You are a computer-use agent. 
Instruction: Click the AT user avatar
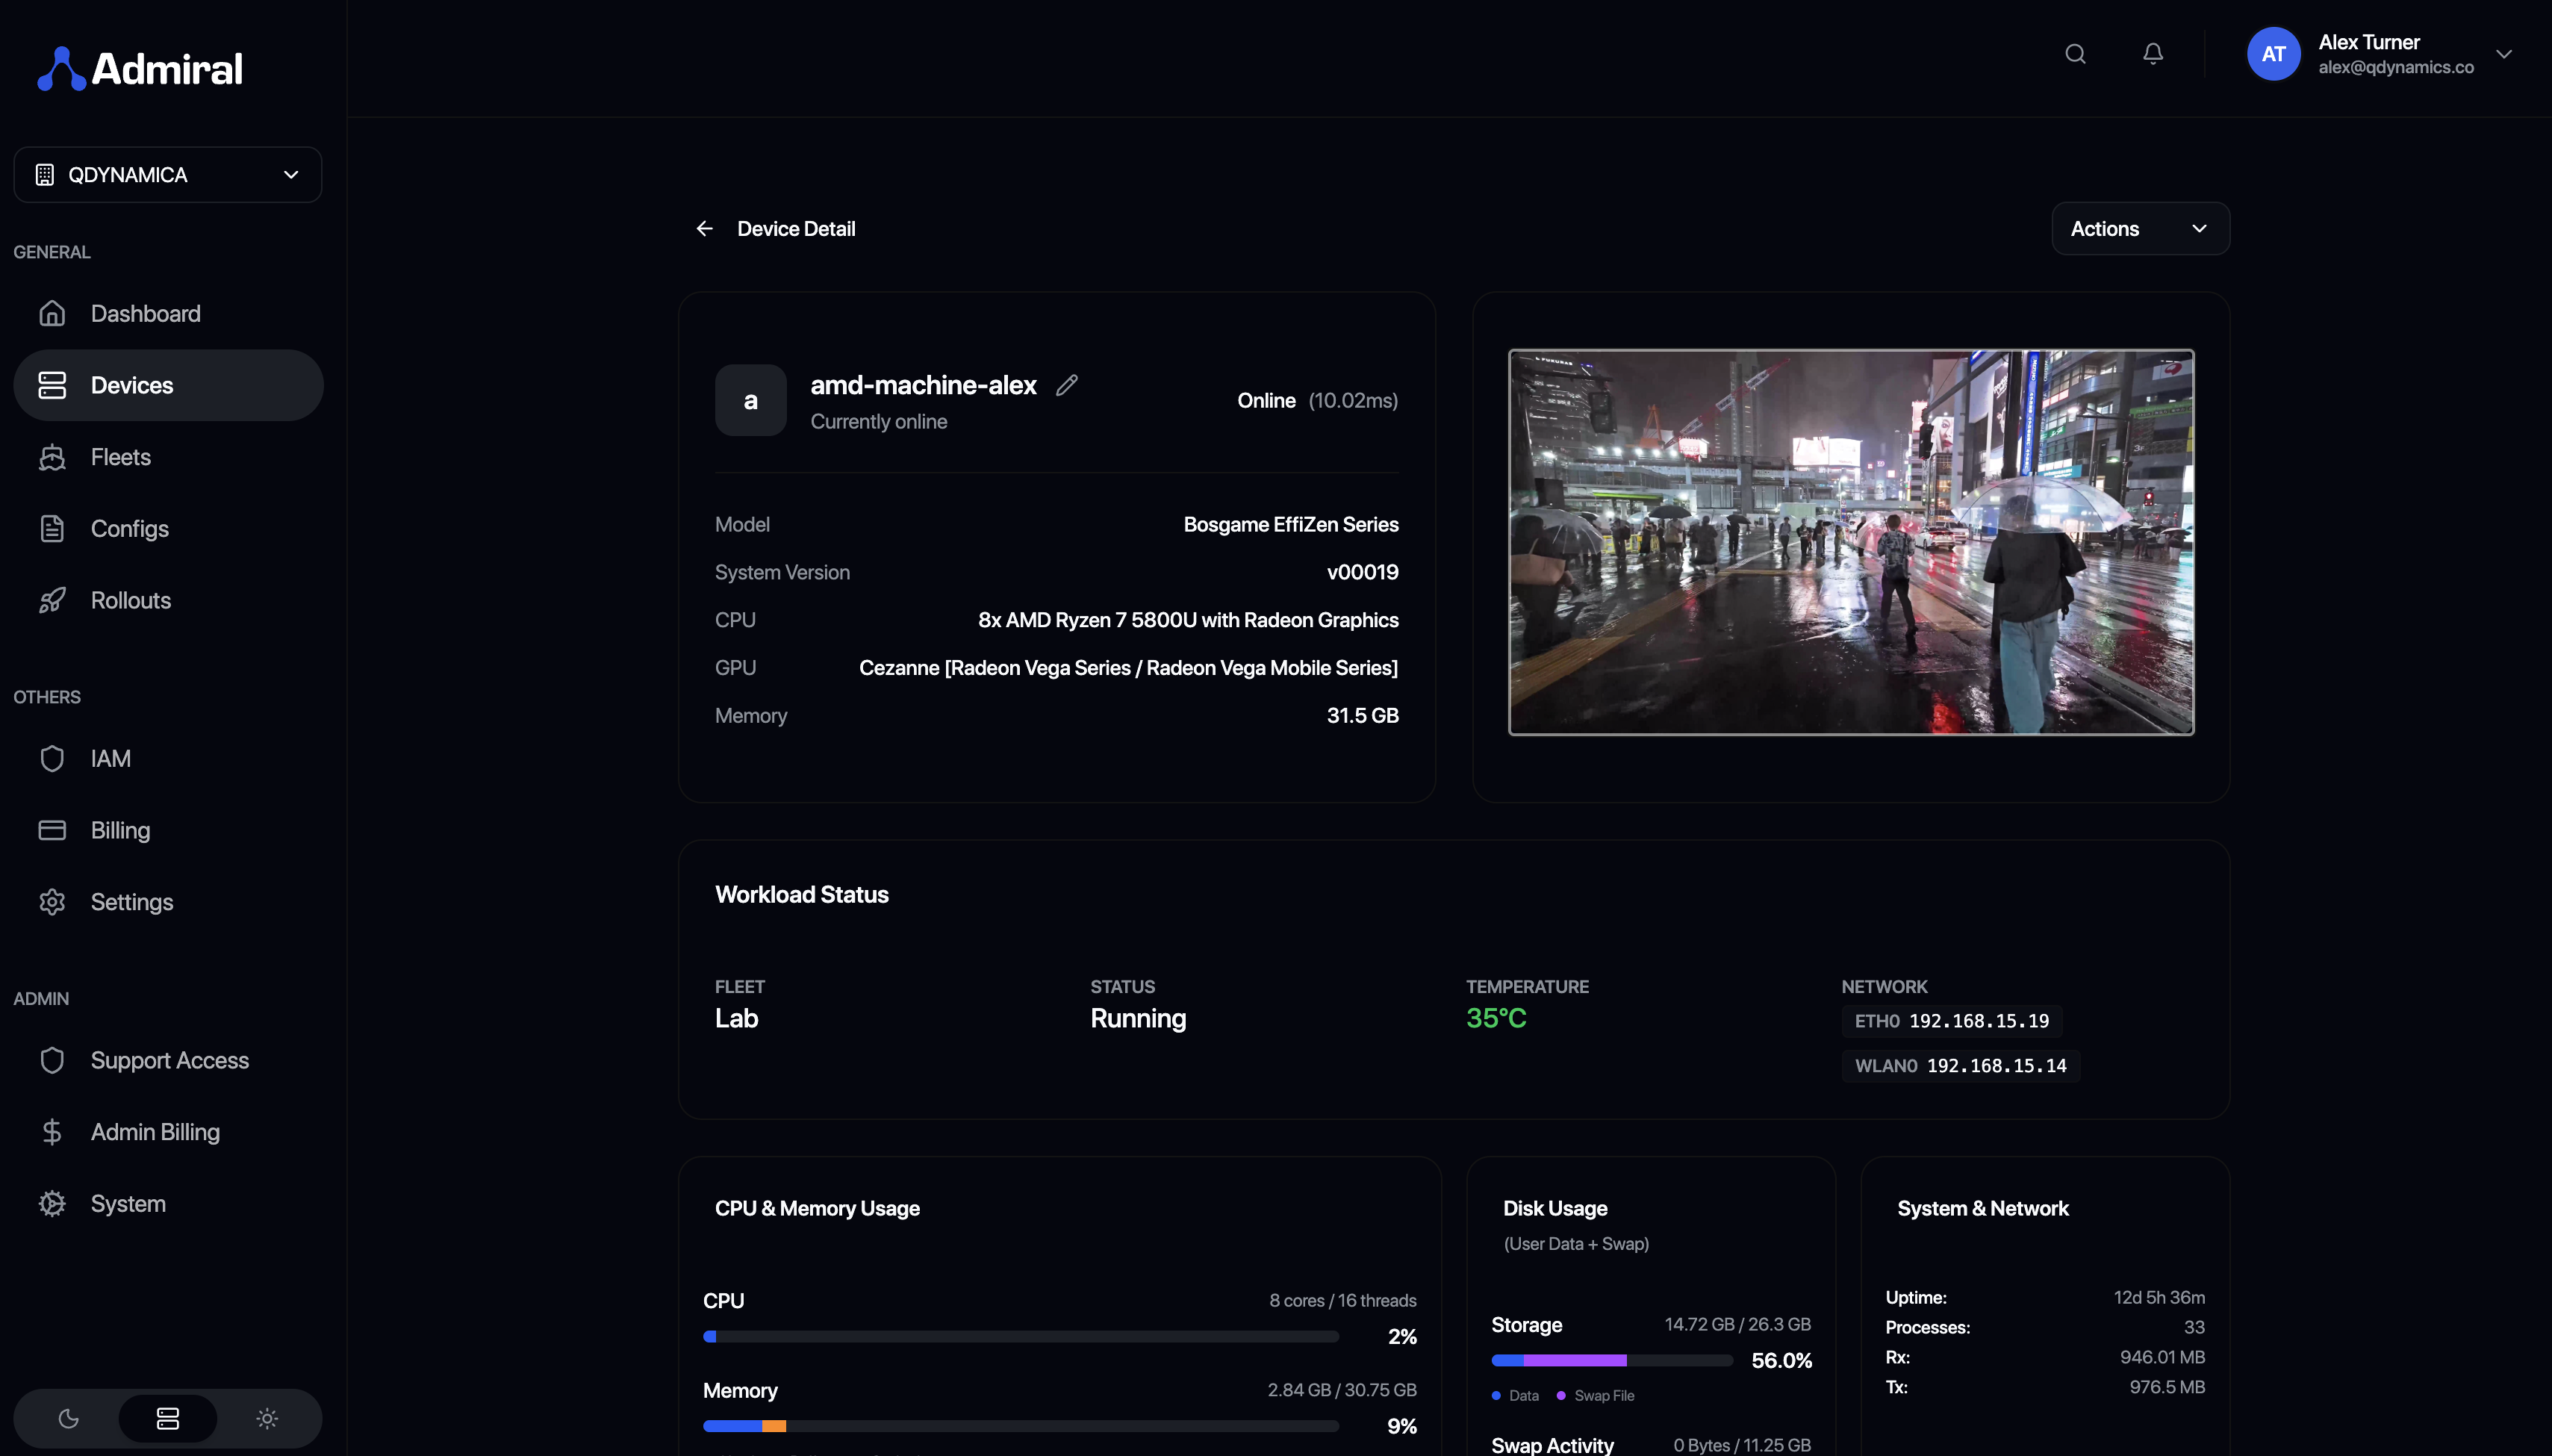click(2273, 54)
